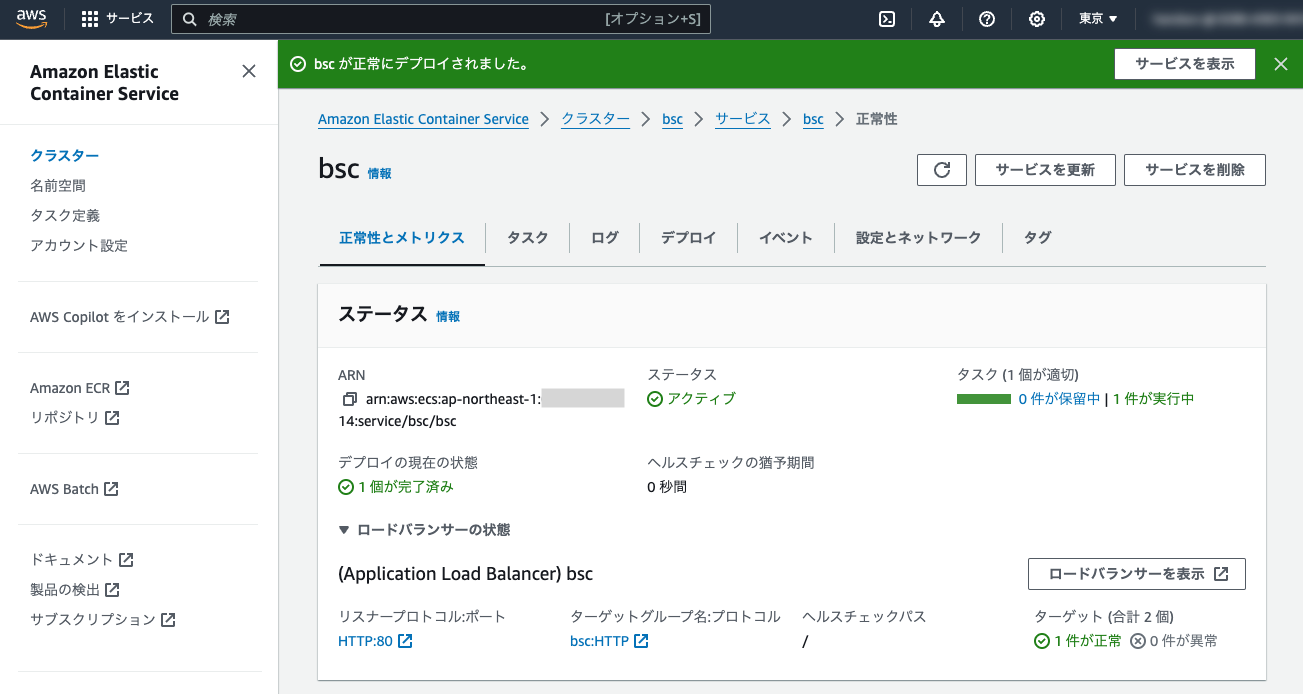Click the green task progress bar
The image size is (1303, 694).
point(984,398)
